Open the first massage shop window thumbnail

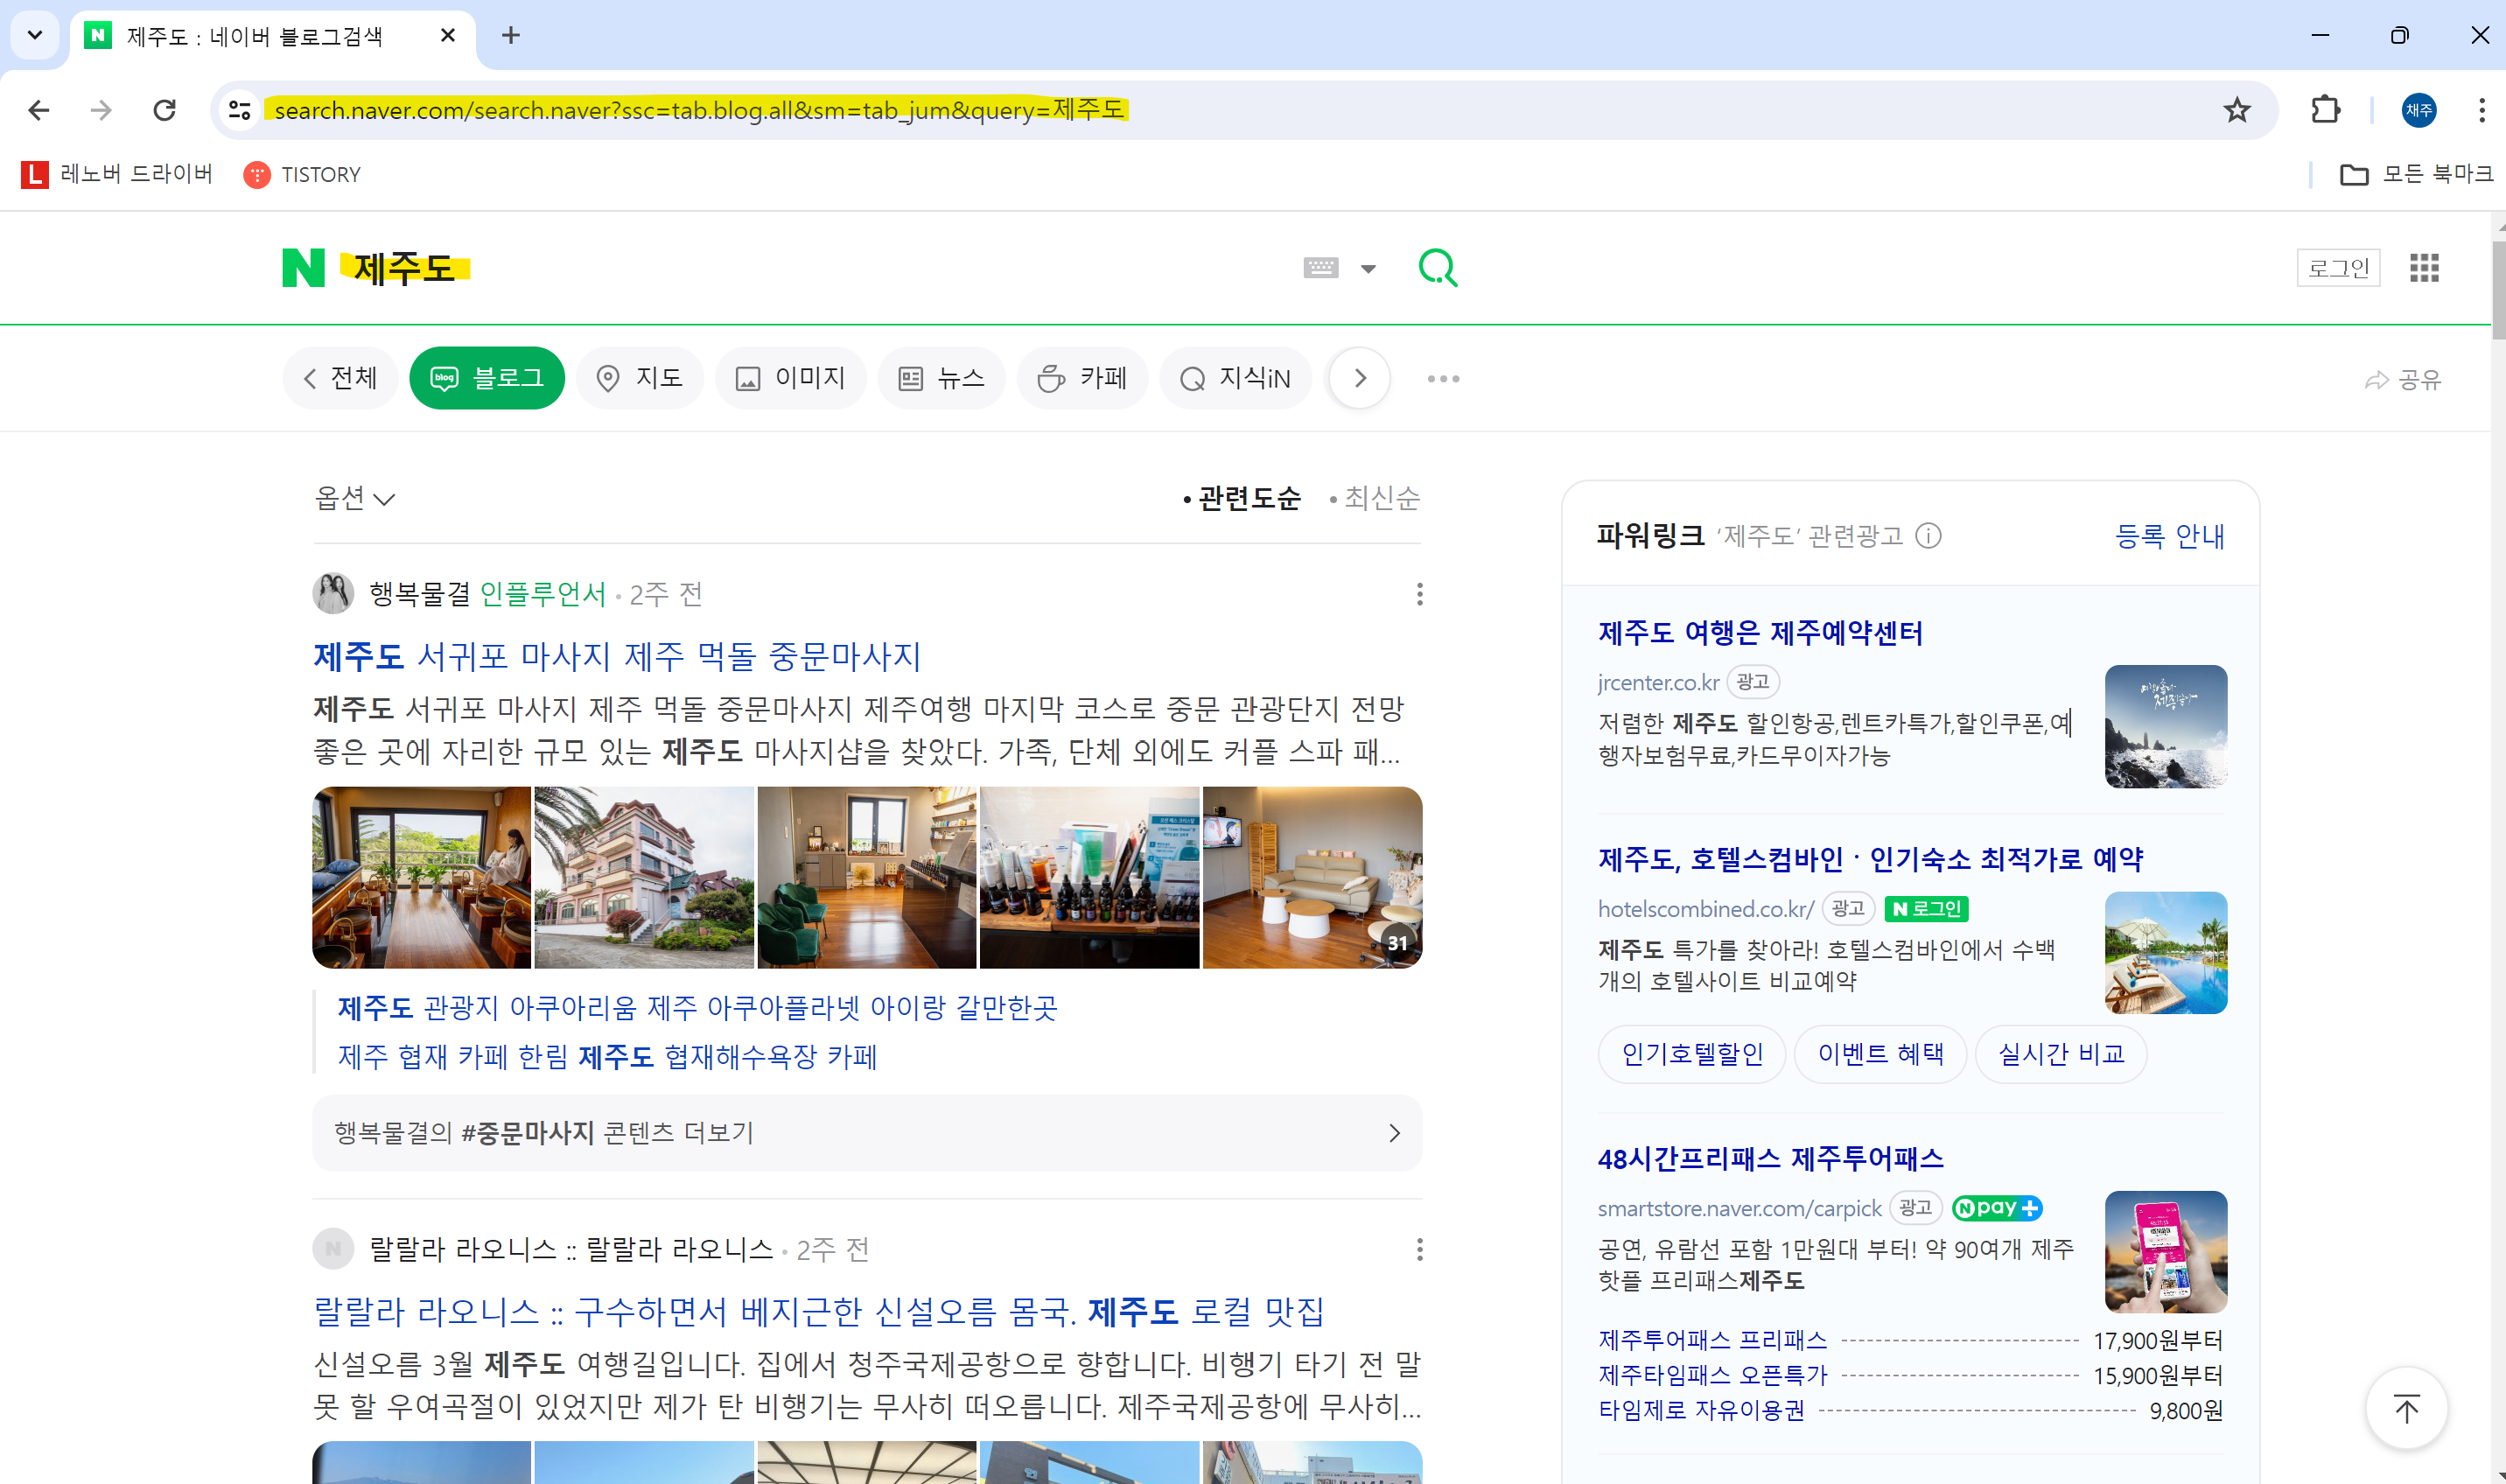click(x=422, y=877)
